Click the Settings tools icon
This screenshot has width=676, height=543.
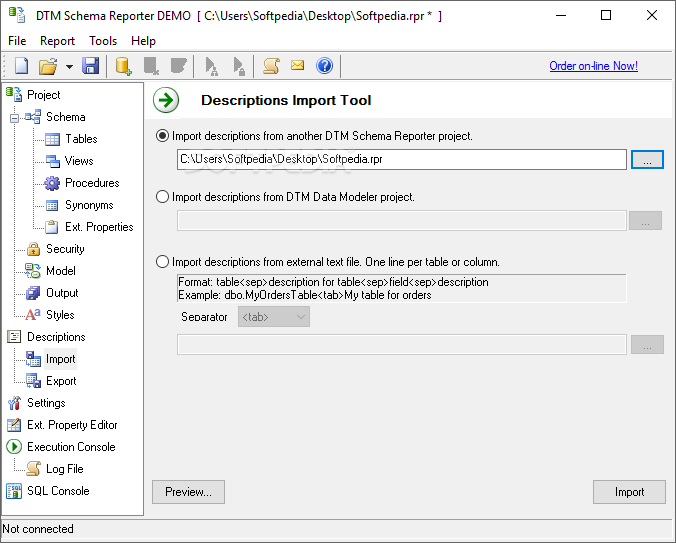click(x=14, y=403)
